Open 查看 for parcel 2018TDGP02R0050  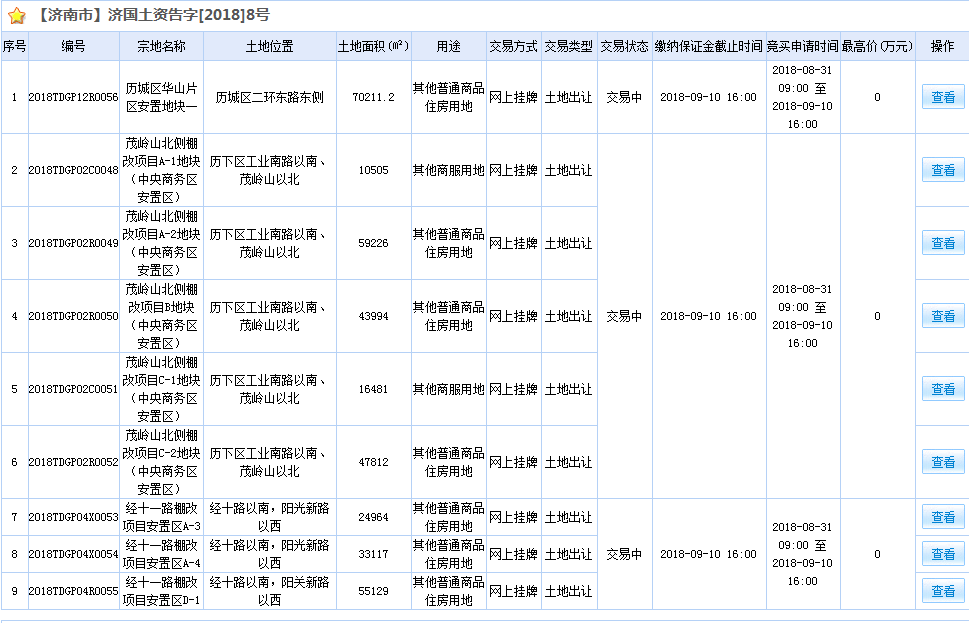(942, 316)
